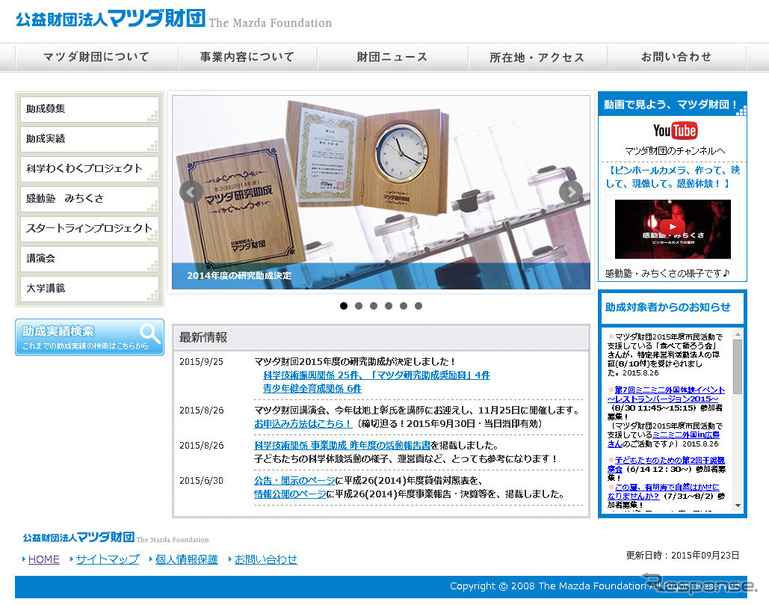Open 子どもたちのための第2回手話親 link
The height and width of the screenshot is (605, 769).
(x=666, y=464)
